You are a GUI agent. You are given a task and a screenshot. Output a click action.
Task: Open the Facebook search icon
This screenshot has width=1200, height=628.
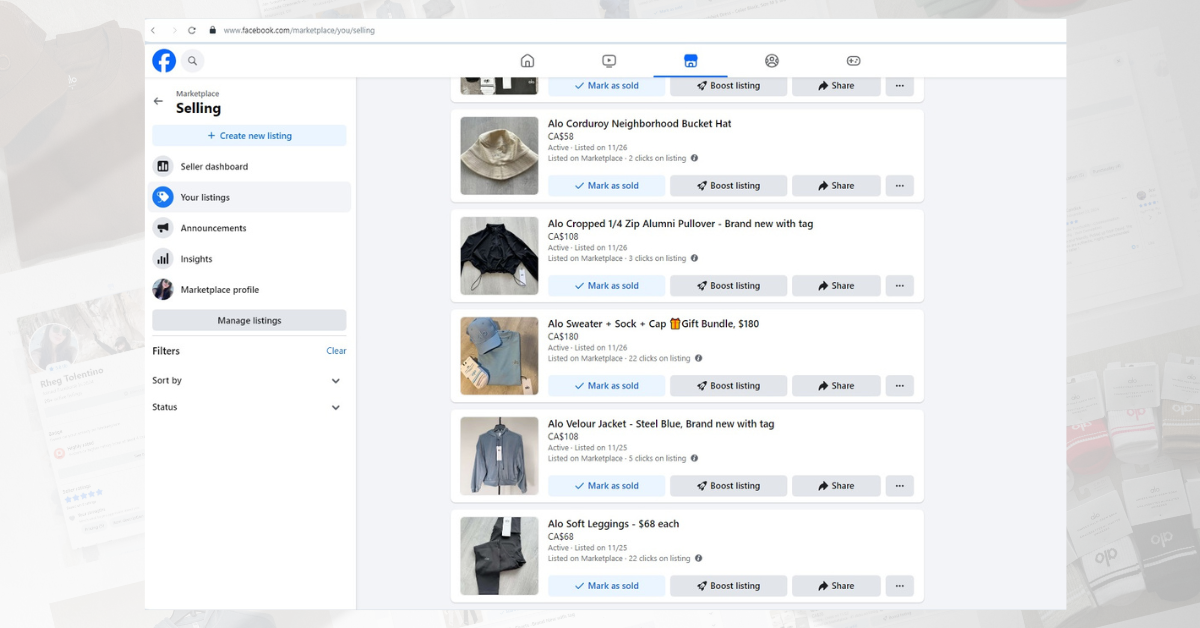coord(193,61)
